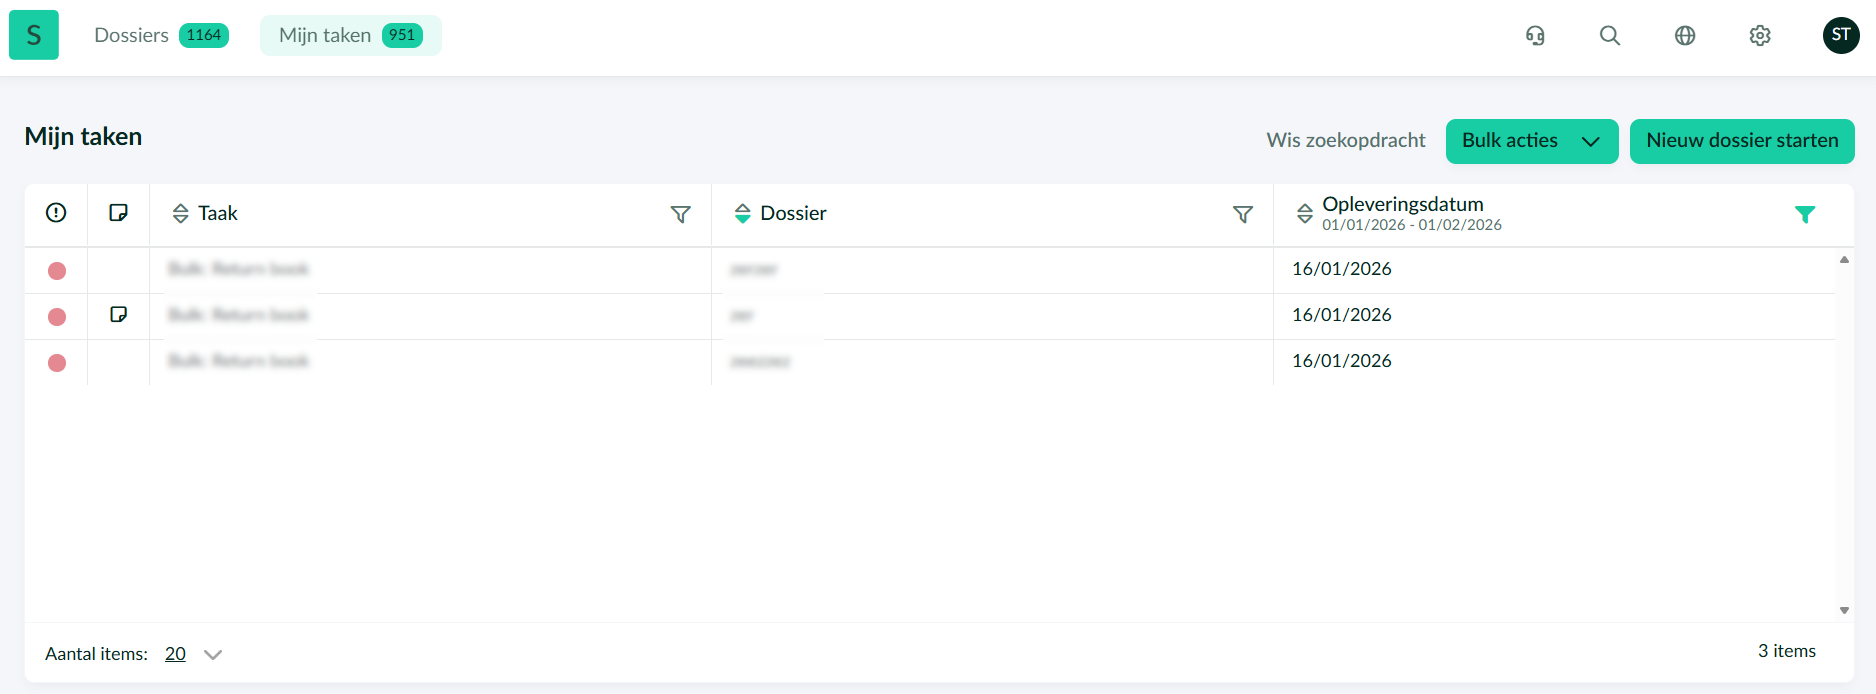
Task: Click the note column header icon
Action: [x=118, y=212]
